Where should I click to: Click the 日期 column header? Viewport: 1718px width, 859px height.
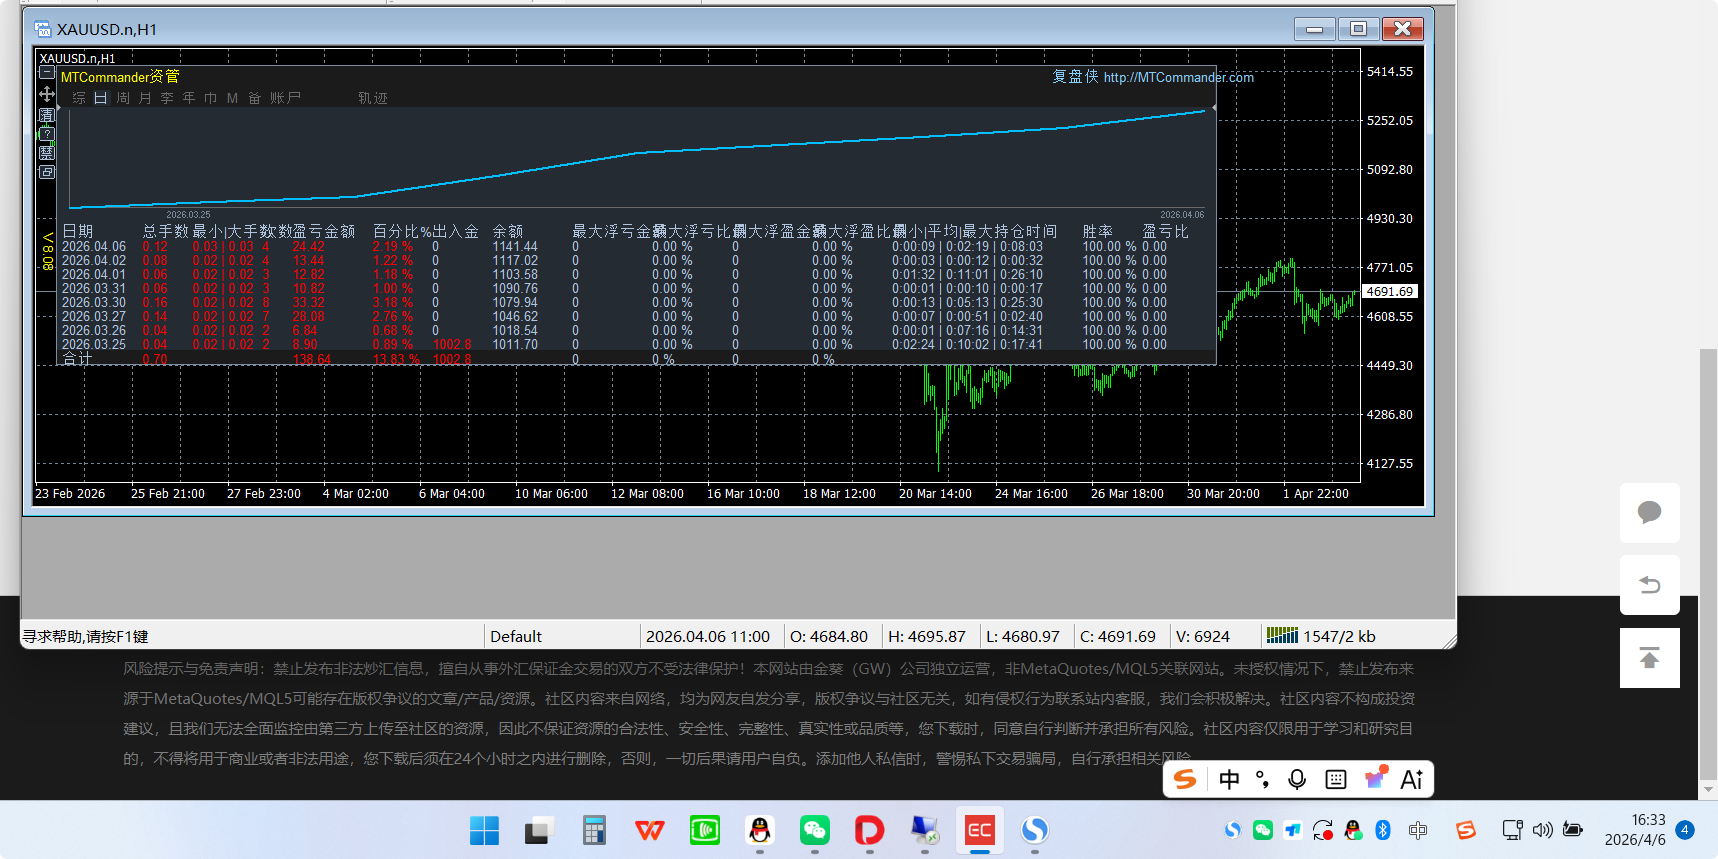click(77, 231)
